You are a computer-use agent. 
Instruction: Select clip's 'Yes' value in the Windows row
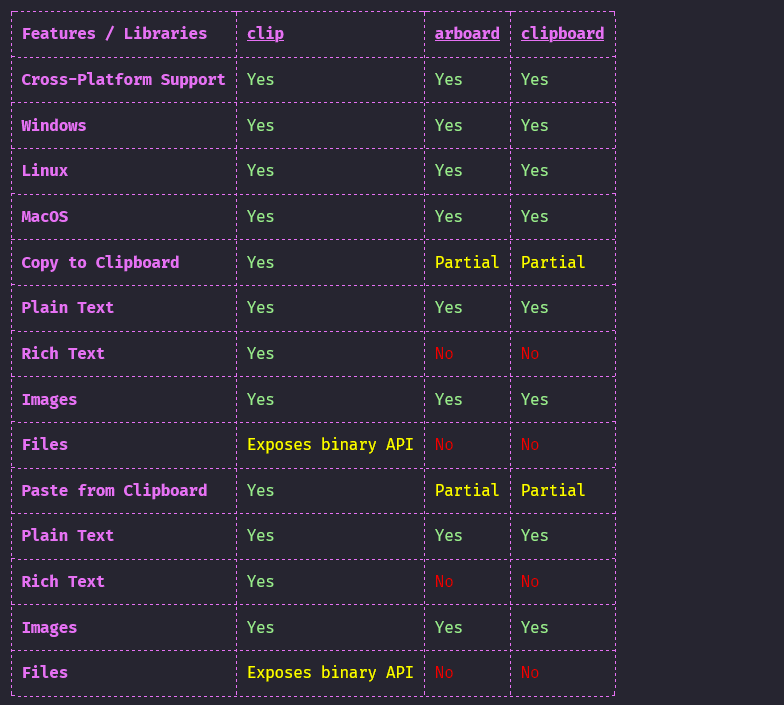click(260, 126)
